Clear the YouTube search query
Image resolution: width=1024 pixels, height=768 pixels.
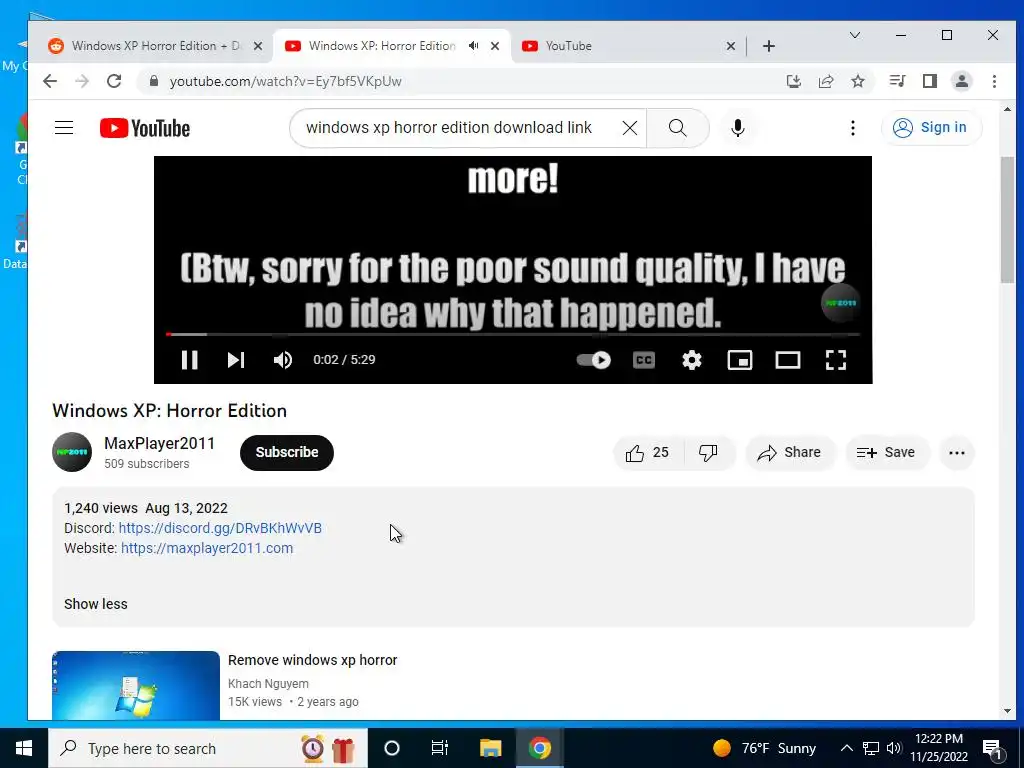click(630, 128)
